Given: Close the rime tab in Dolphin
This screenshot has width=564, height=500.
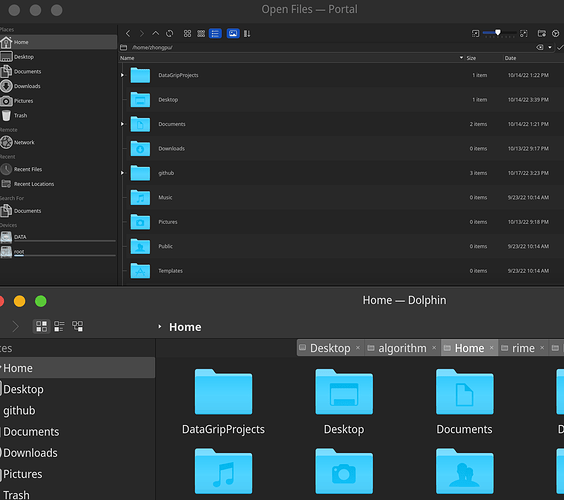Looking at the screenshot, I should [x=542, y=347].
